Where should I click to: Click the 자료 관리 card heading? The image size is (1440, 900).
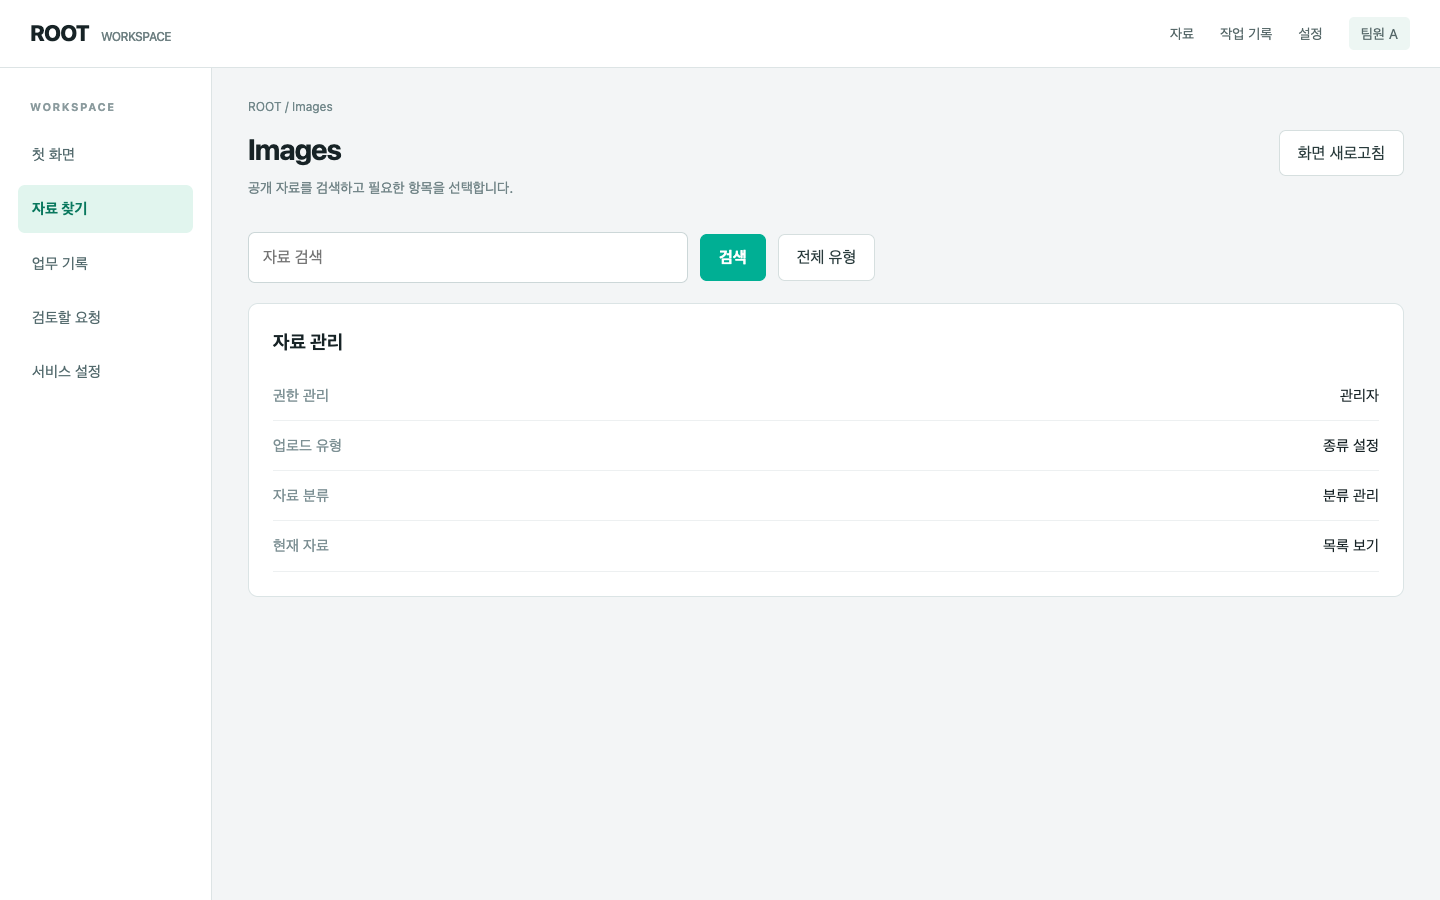point(308,342)
